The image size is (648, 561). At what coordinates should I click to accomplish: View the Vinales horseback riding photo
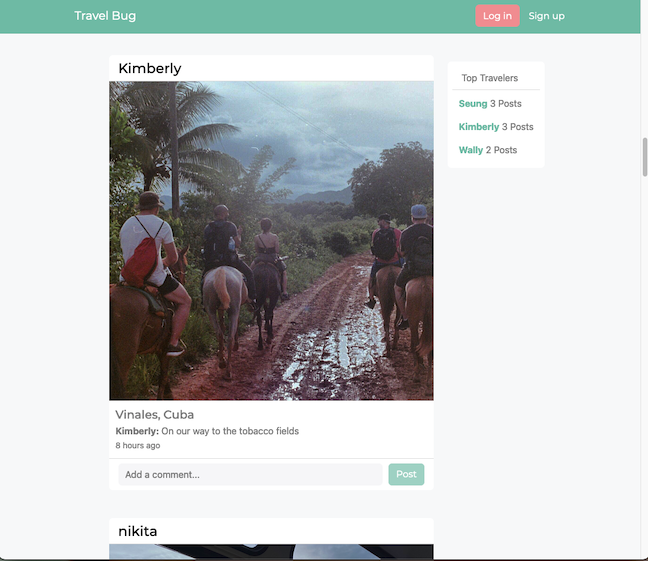point(271,241)
